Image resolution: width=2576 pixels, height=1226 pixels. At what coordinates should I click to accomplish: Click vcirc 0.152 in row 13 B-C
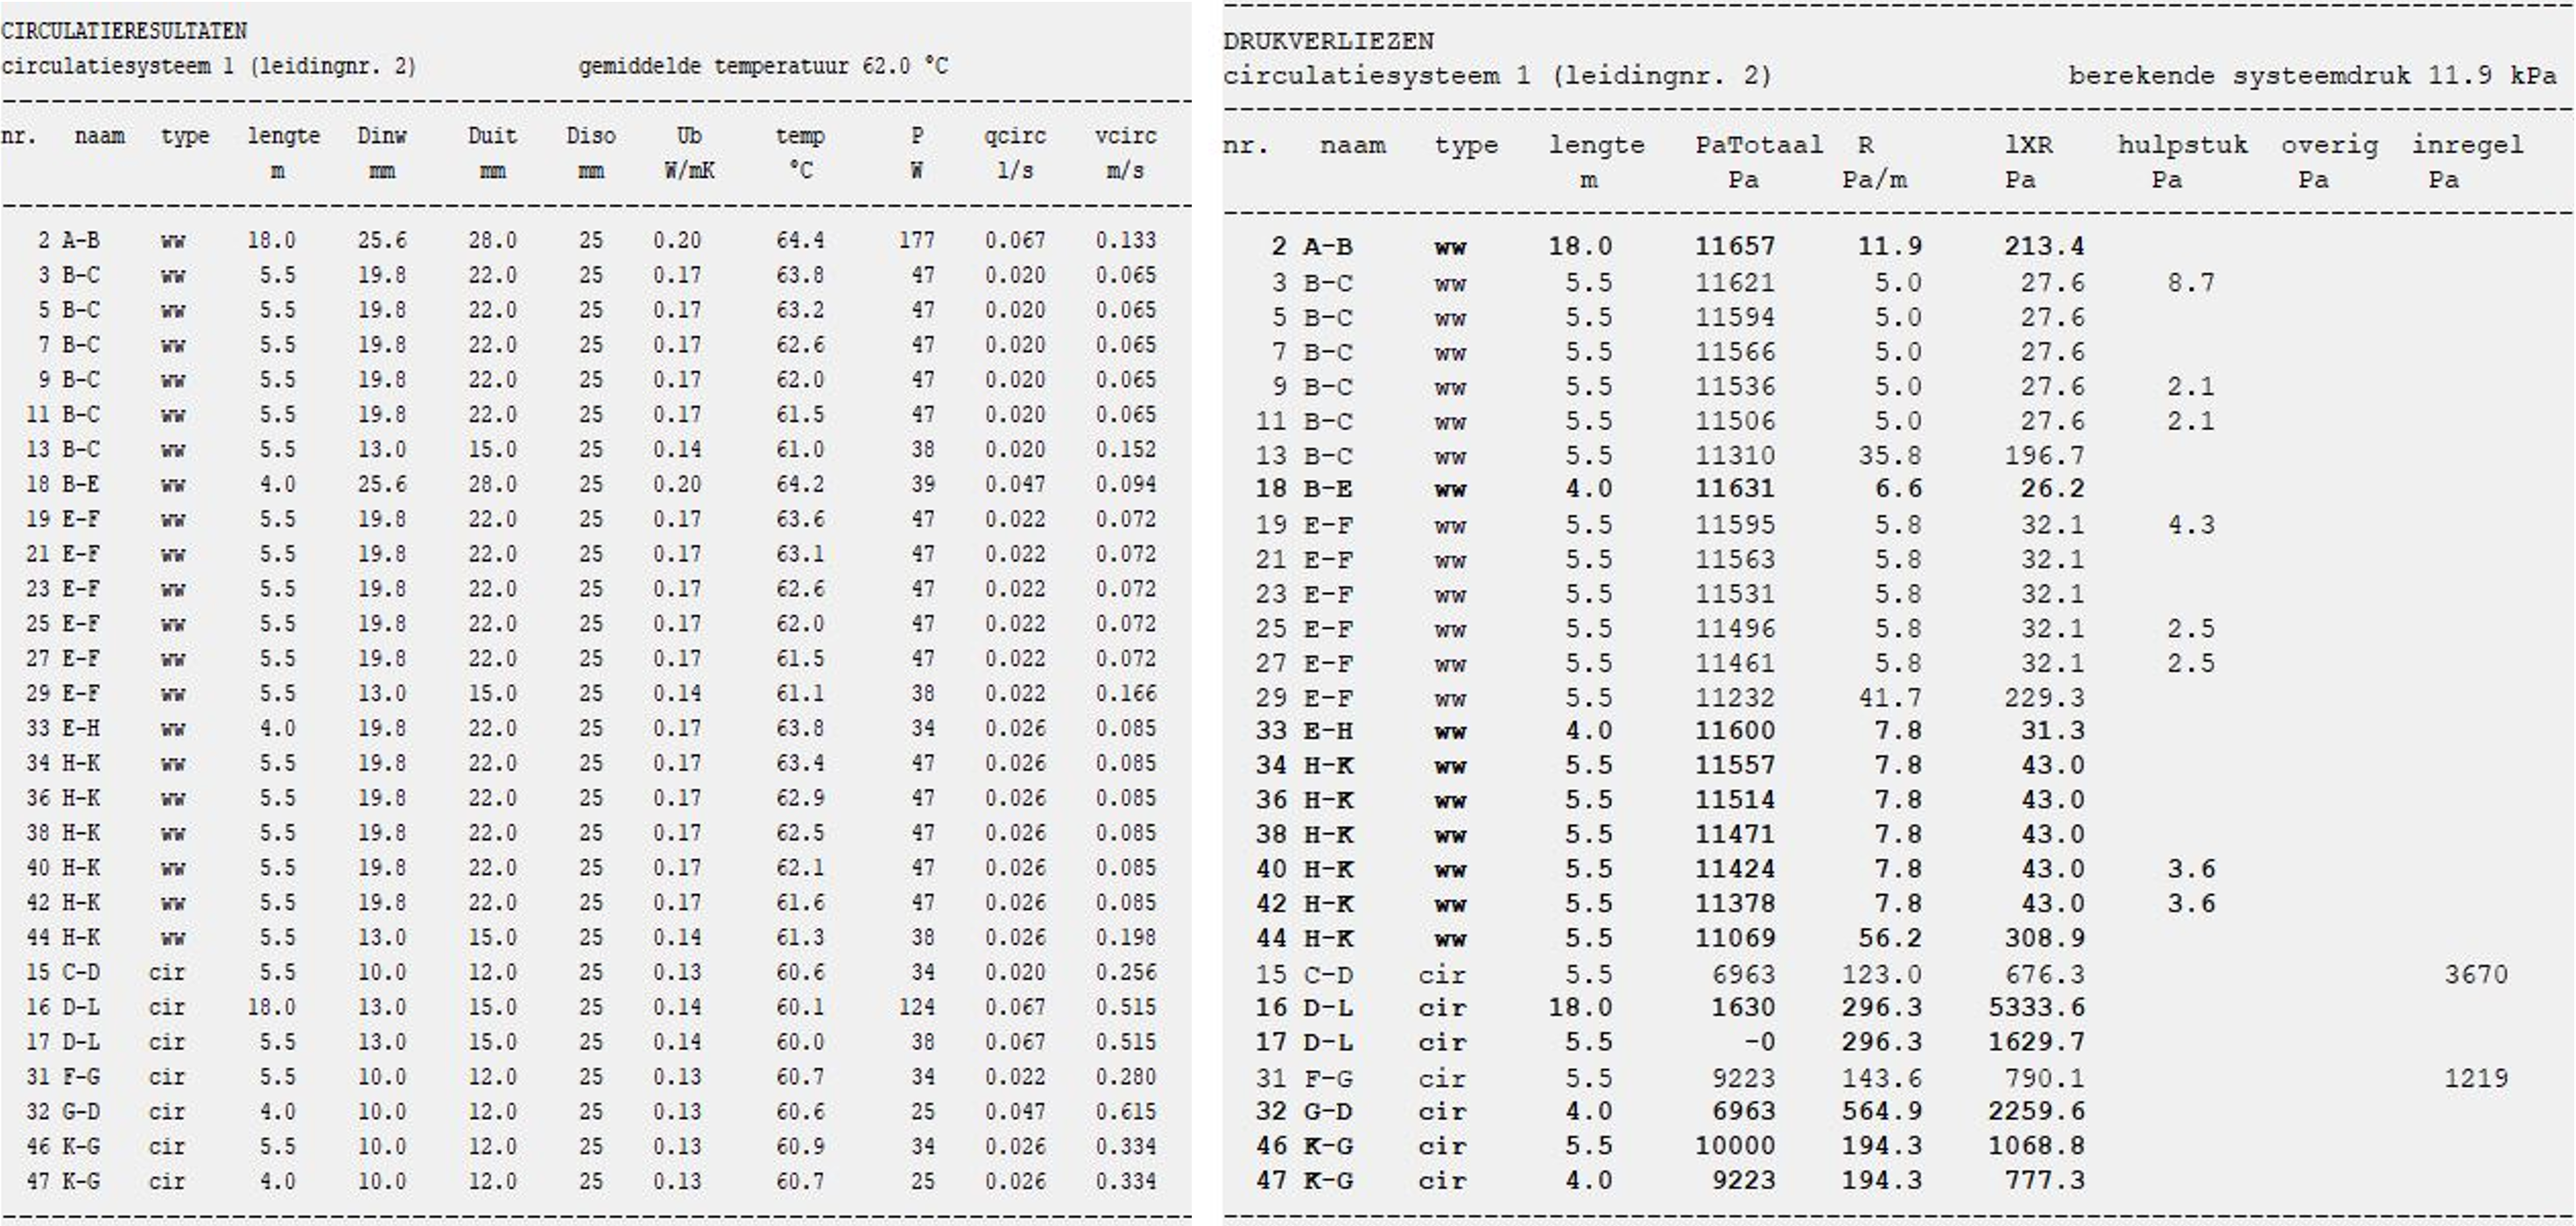coord(1125,449)
